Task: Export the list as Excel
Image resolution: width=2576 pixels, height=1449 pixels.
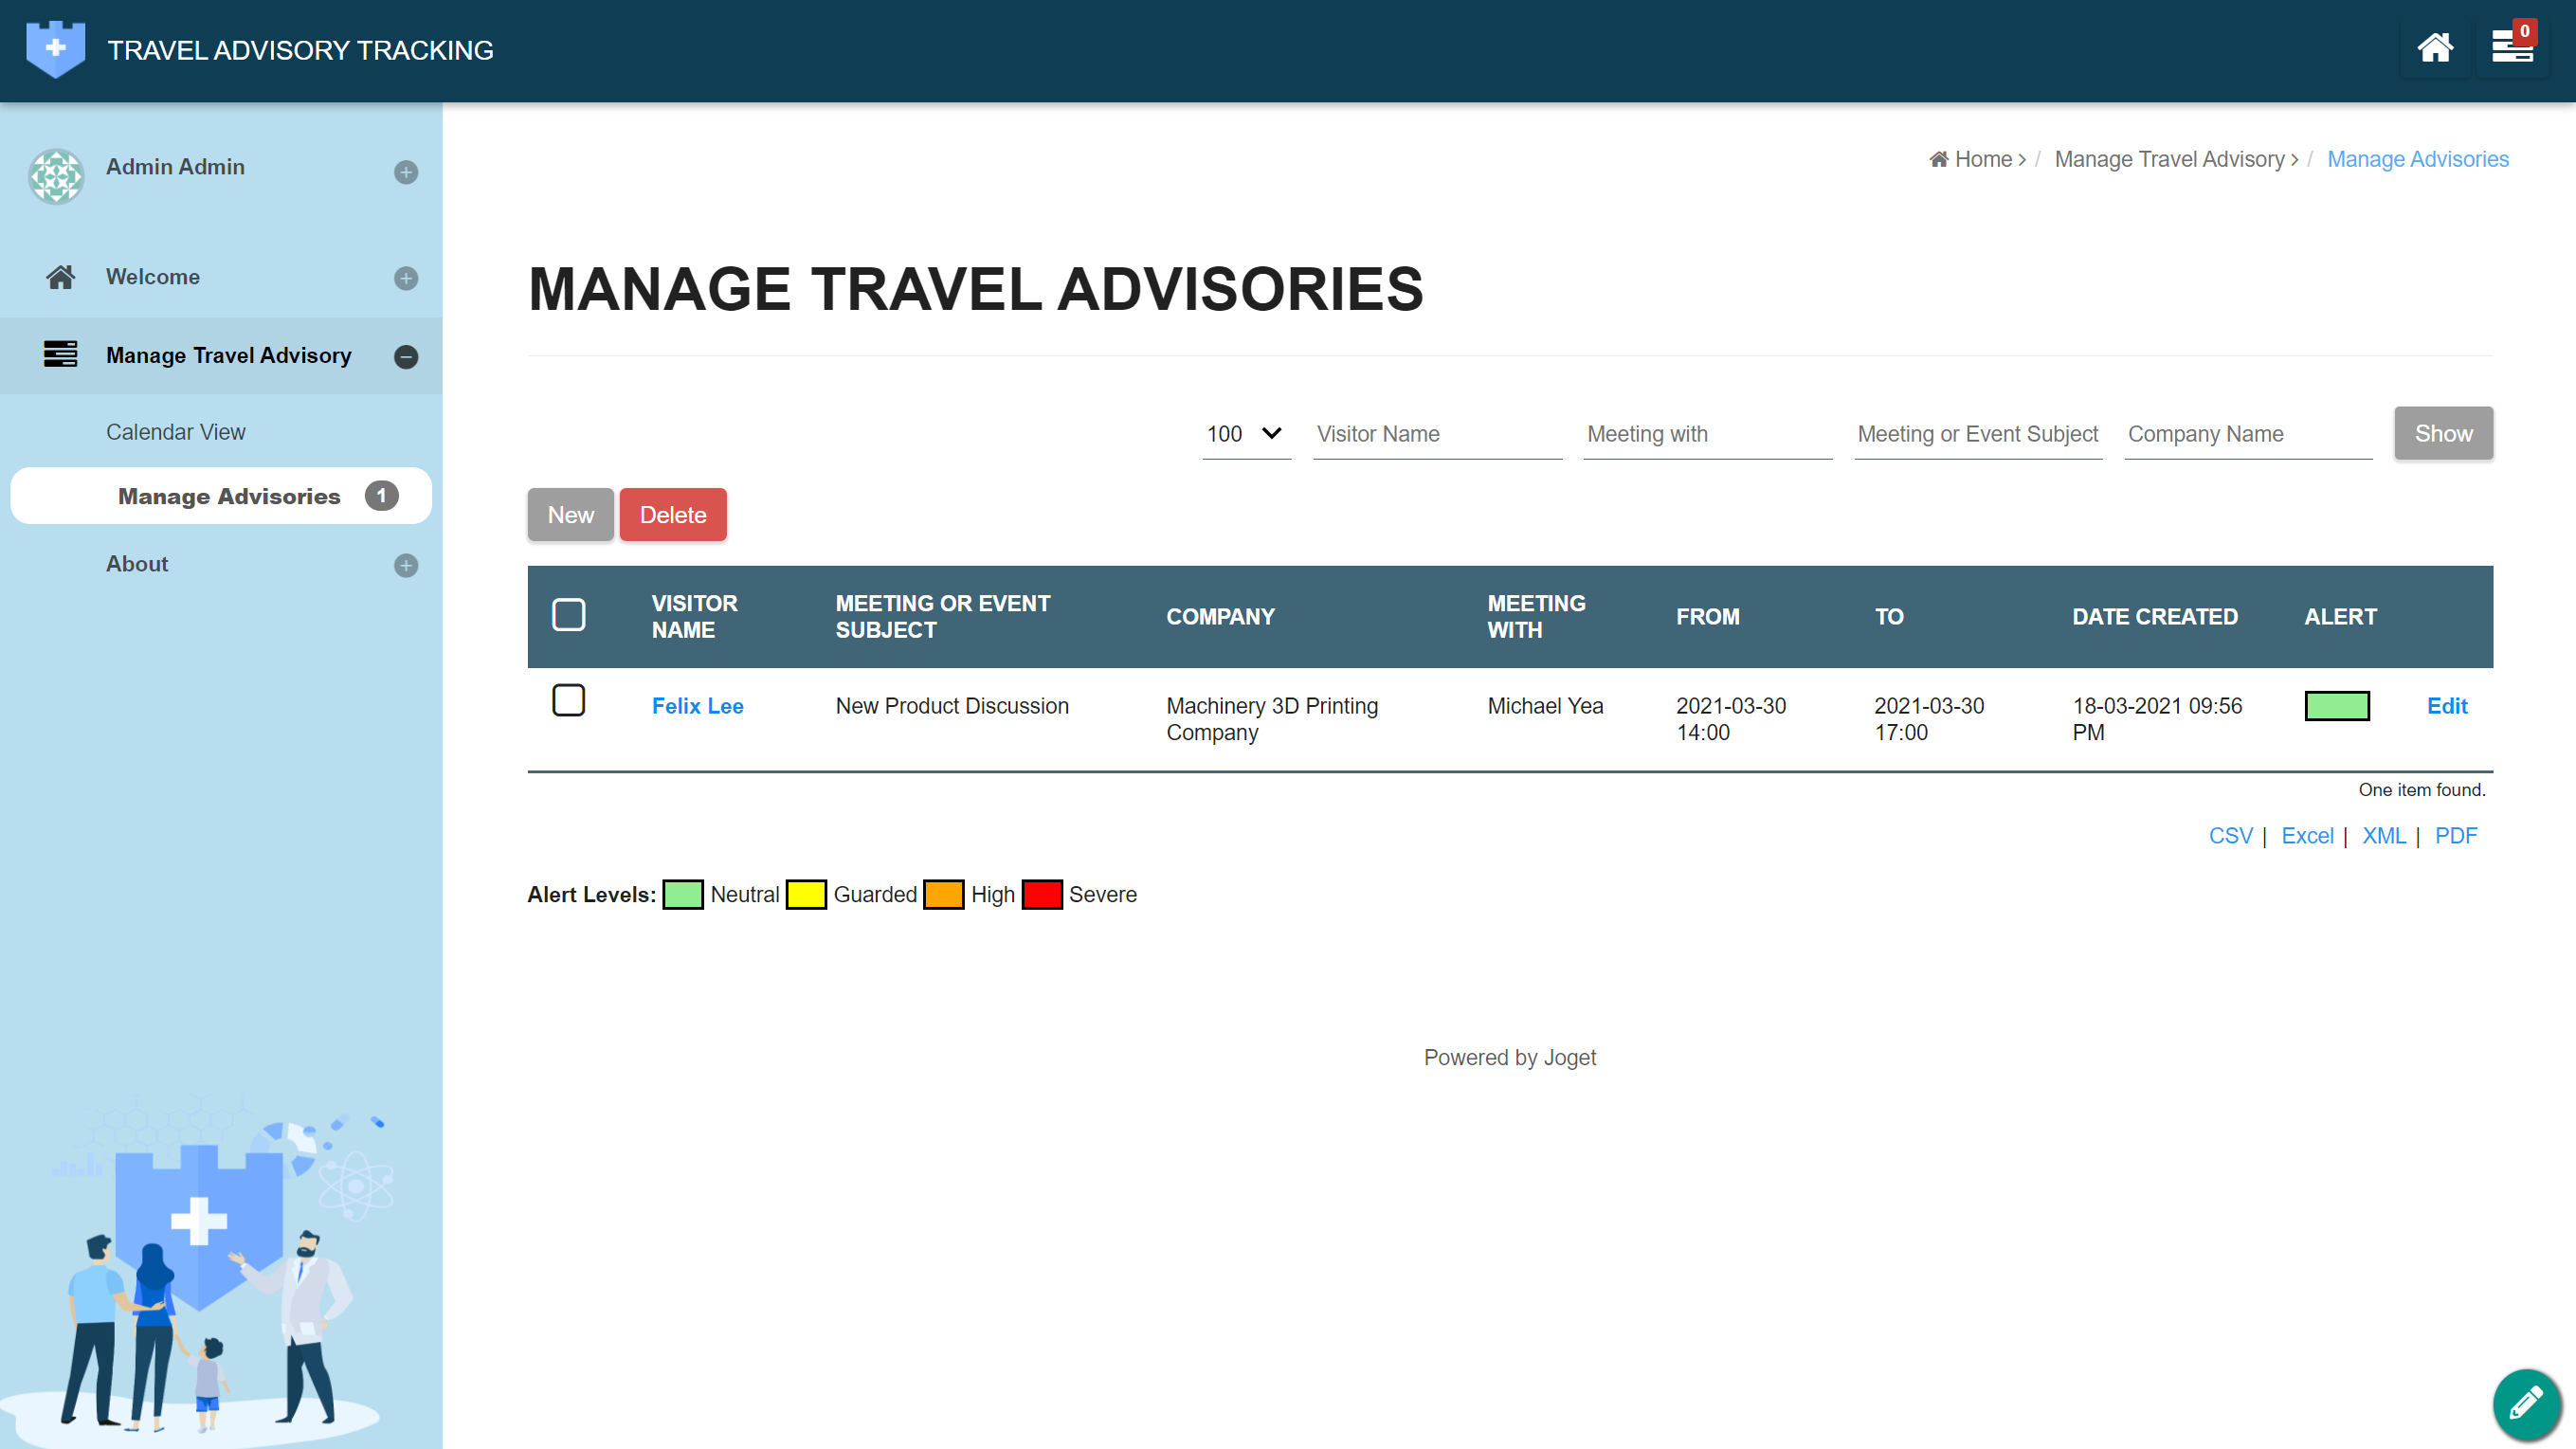Action: (x=2307, y=836)
